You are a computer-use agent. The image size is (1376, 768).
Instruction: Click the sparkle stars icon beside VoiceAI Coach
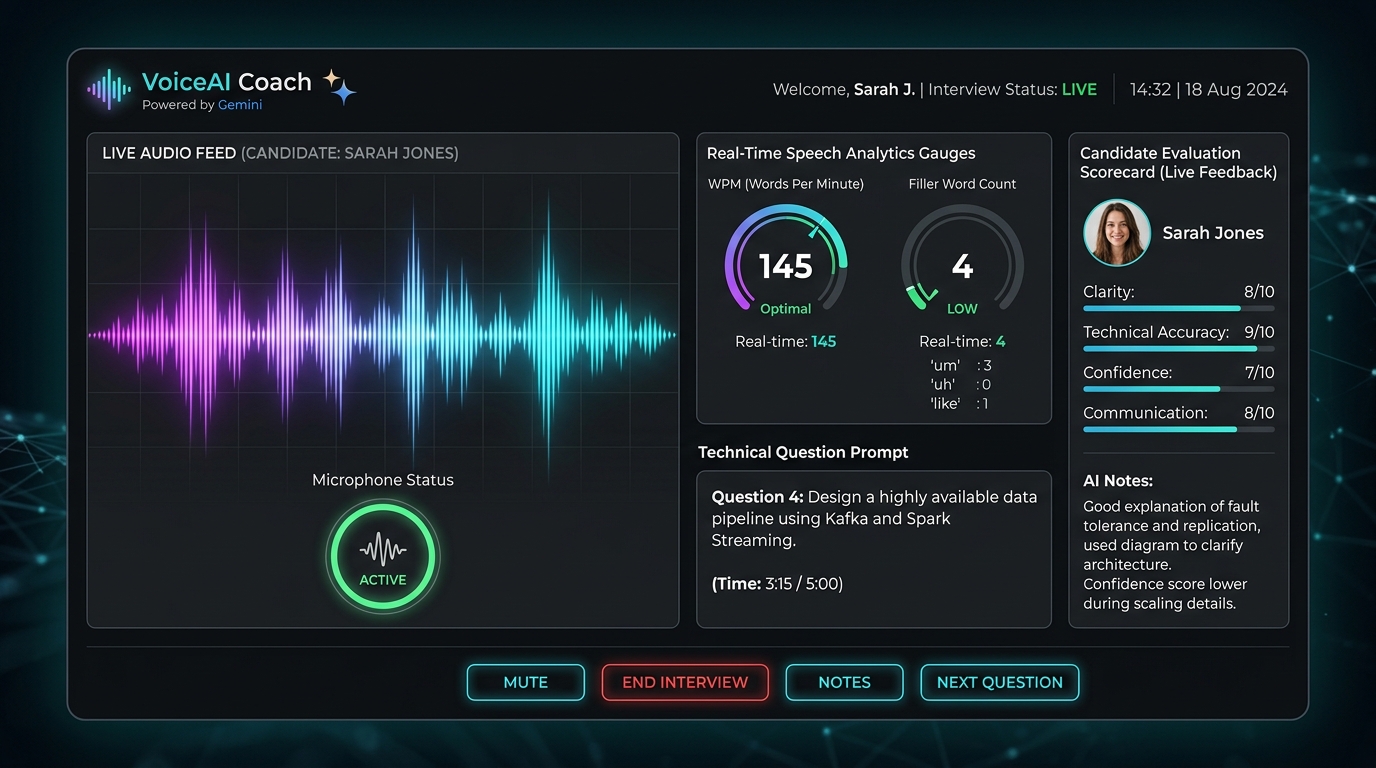tap(340, 87)
